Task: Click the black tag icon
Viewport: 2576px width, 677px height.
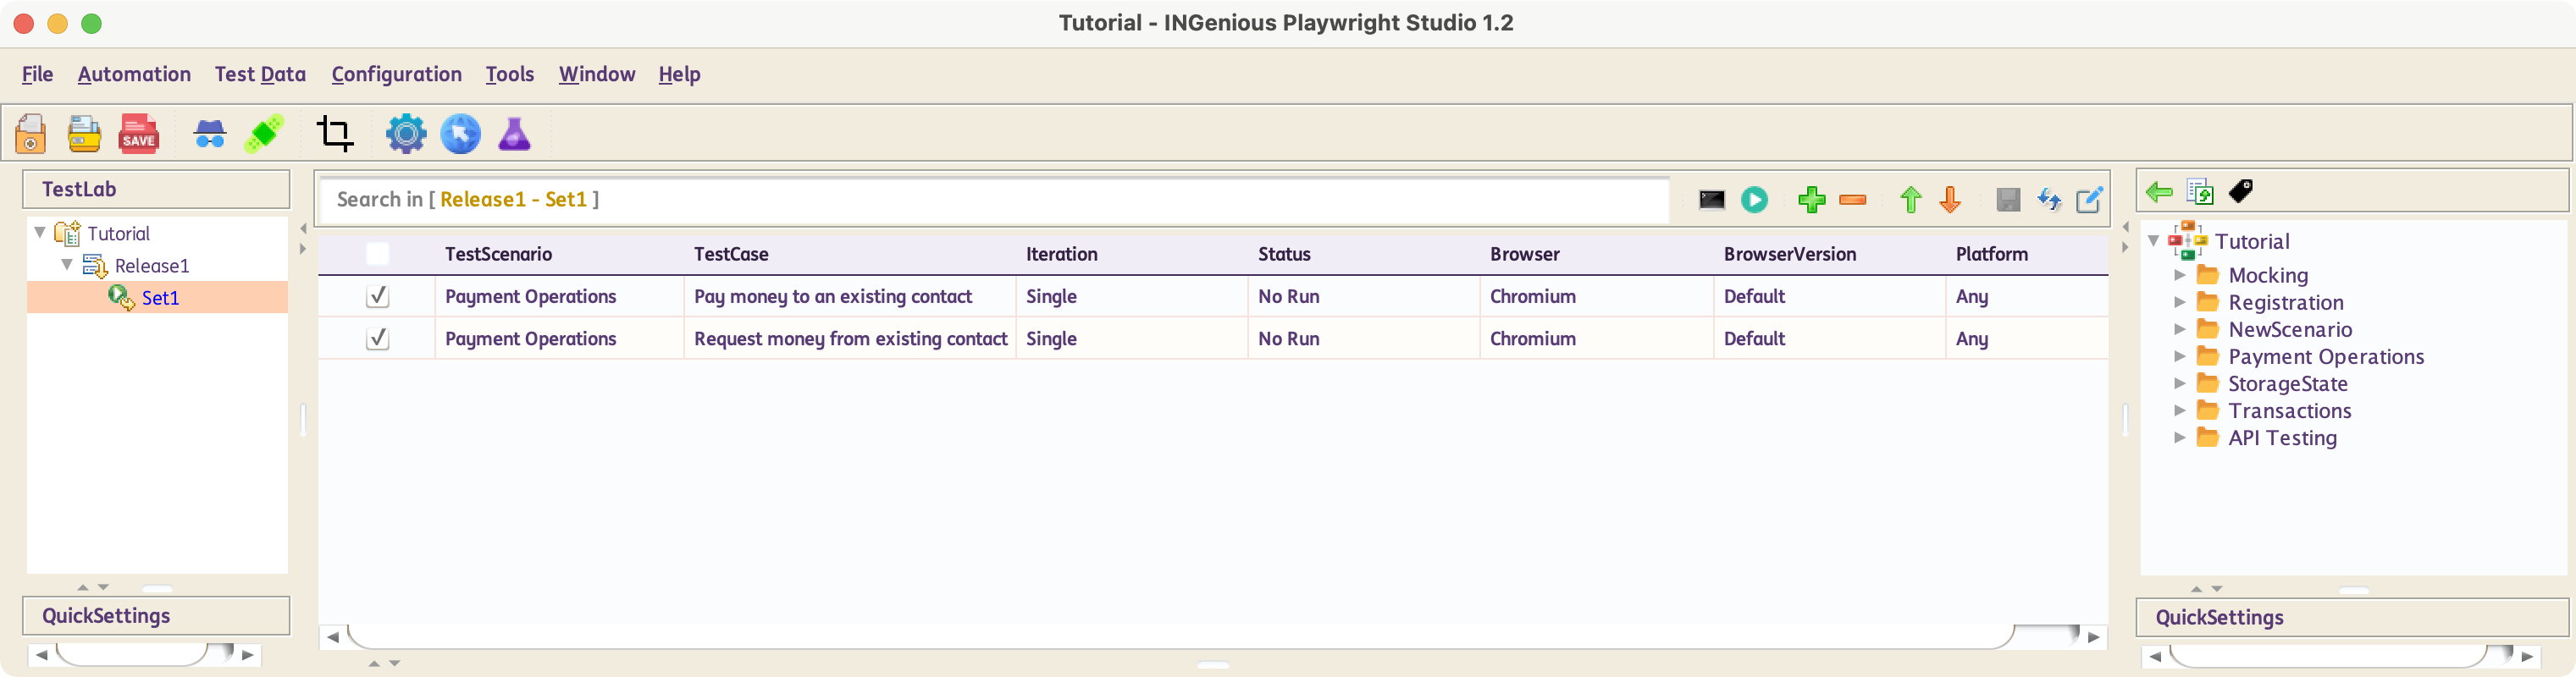Action: tap(2241, 191)
